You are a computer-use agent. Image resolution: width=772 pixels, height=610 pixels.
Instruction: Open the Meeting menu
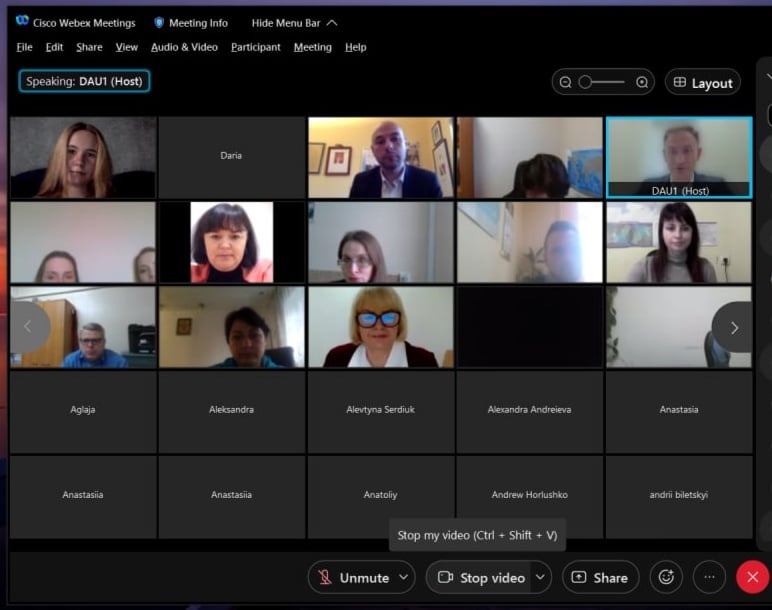pyautogui.click(x=313, y=47)
